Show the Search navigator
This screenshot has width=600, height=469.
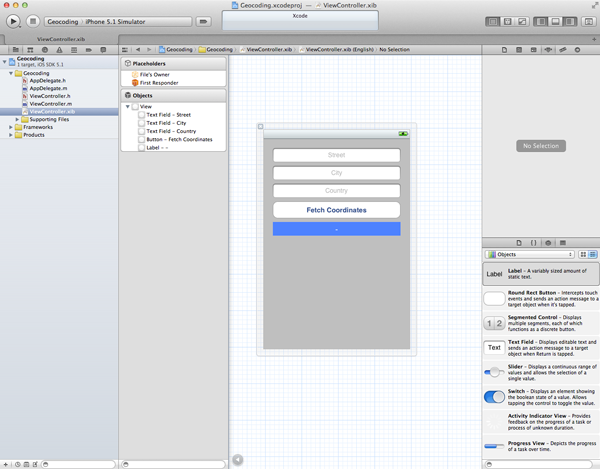(45, 50)
